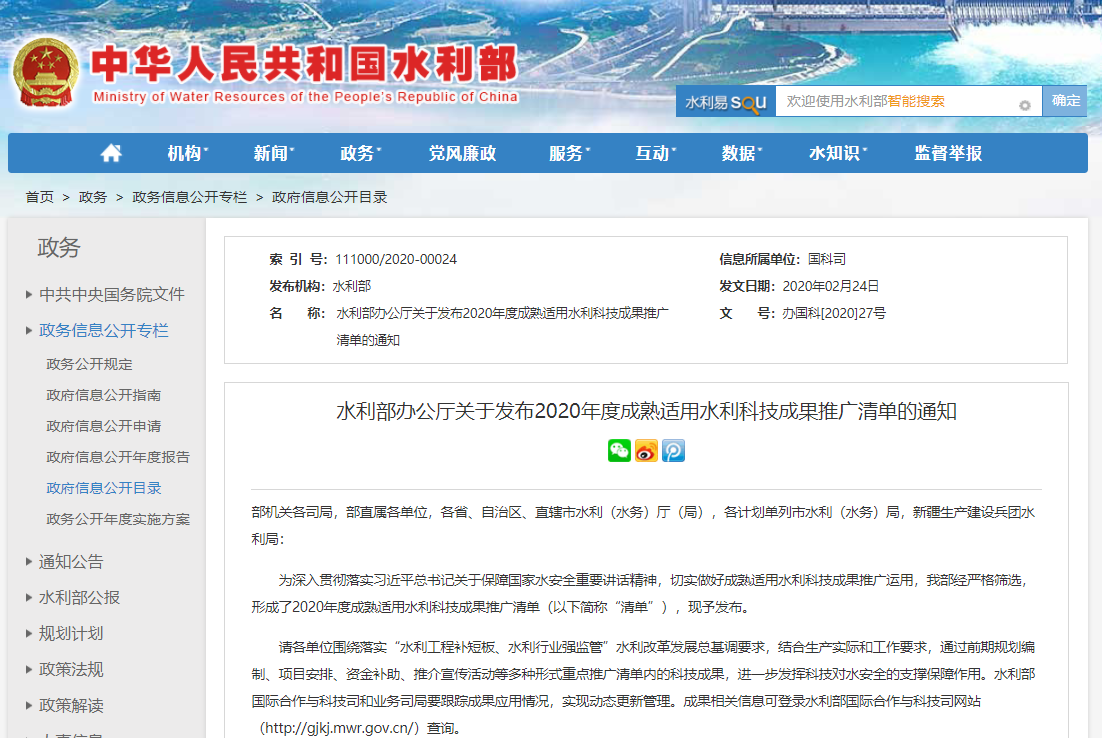Share the notice via Weibo icon
The image size is (1102, 738).
pos(646,451)
